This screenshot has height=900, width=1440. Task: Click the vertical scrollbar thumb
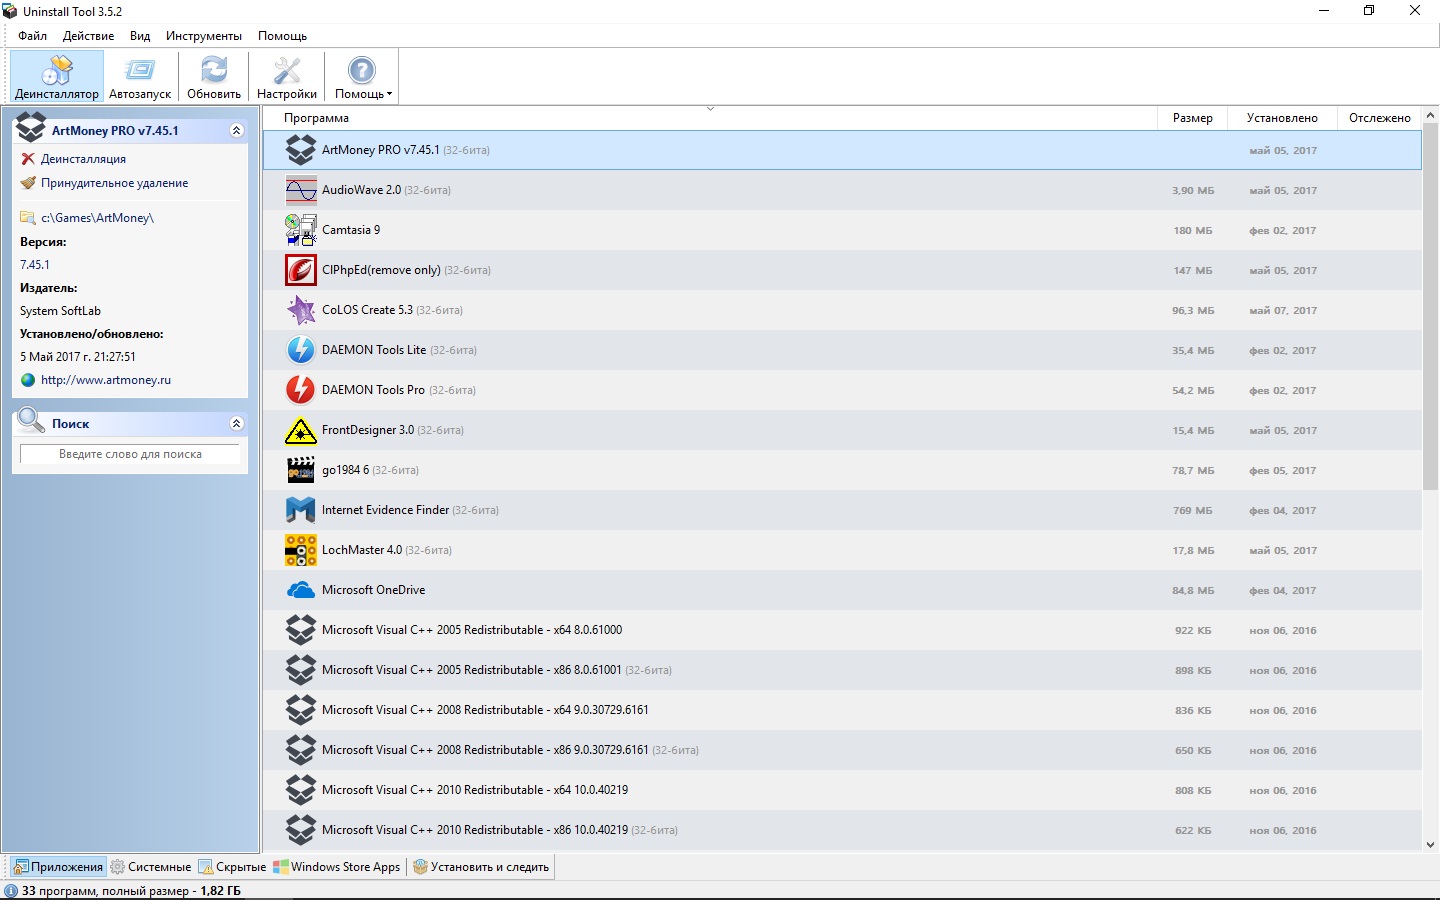tap(1430, 306)
